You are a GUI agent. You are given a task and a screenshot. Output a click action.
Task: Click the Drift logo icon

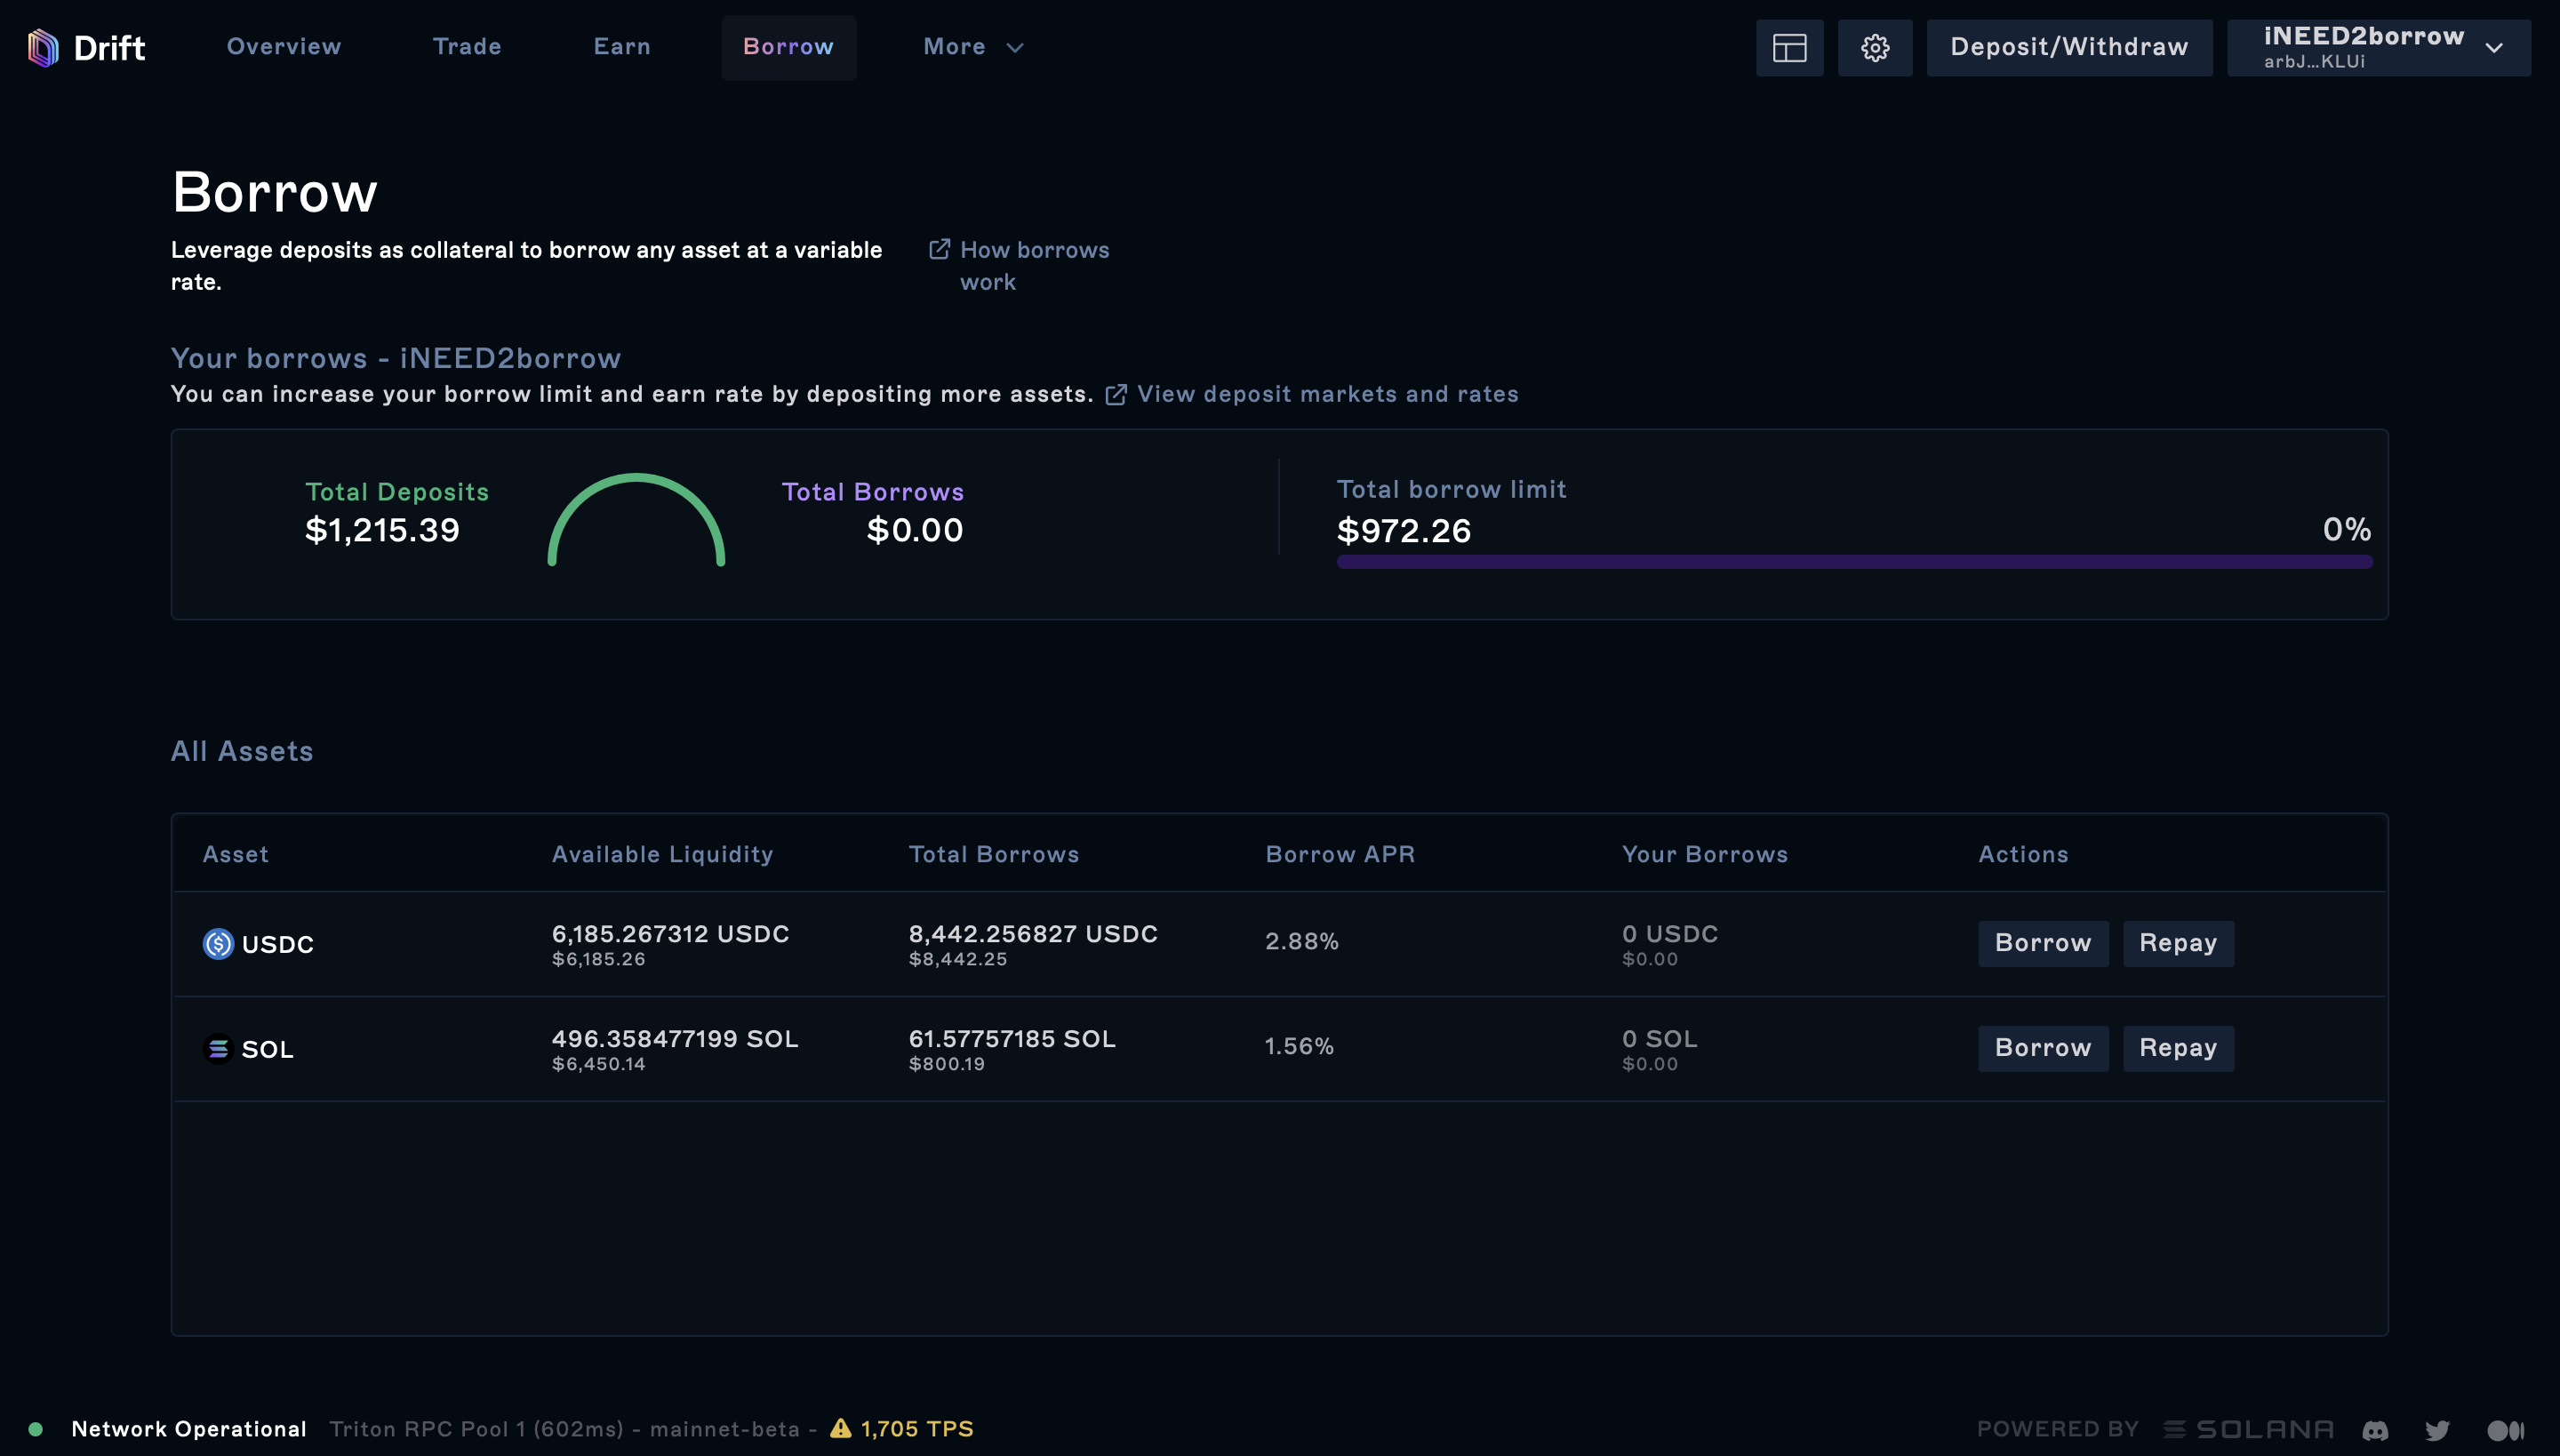[x=43, y=47]
